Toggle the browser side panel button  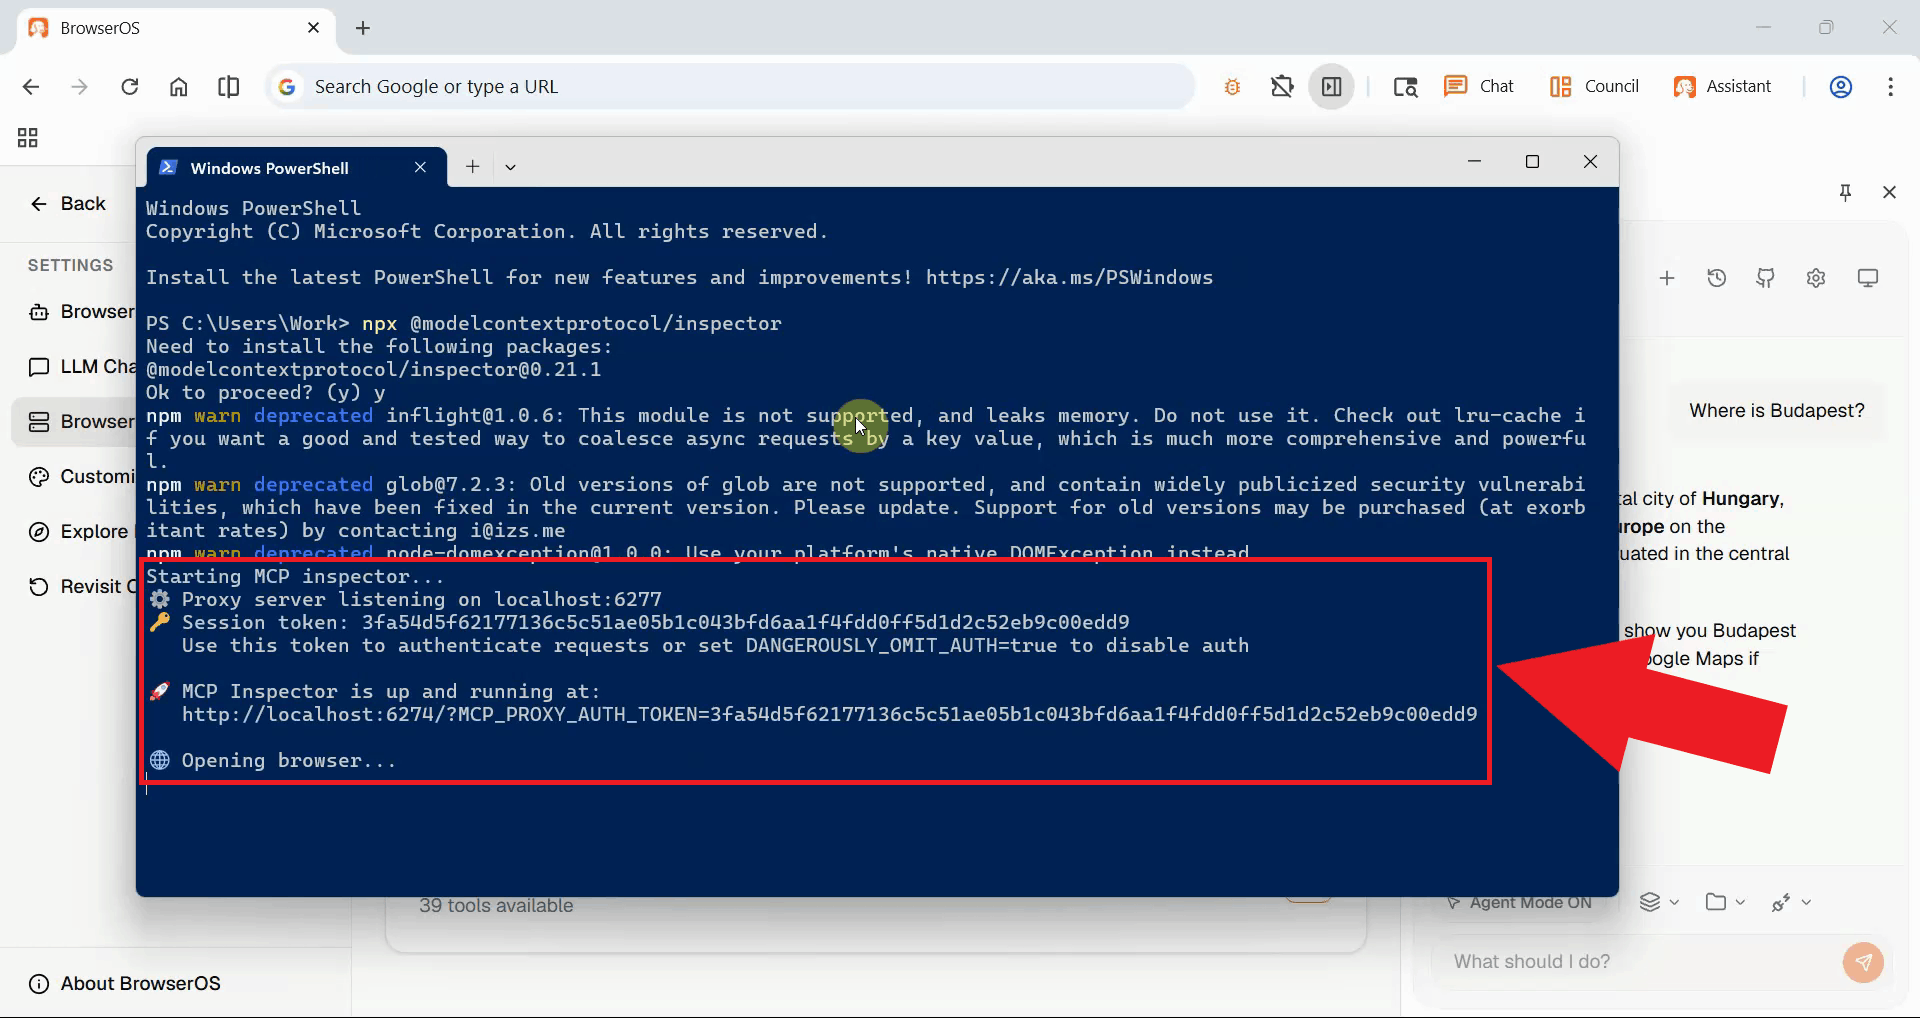pos(1331,87)
